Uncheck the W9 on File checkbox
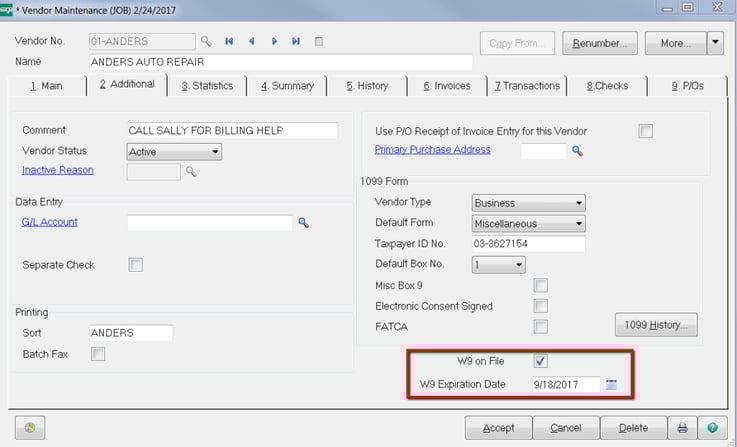The width and height of the screenshot is (737, 447). click(x=541, y=361)
